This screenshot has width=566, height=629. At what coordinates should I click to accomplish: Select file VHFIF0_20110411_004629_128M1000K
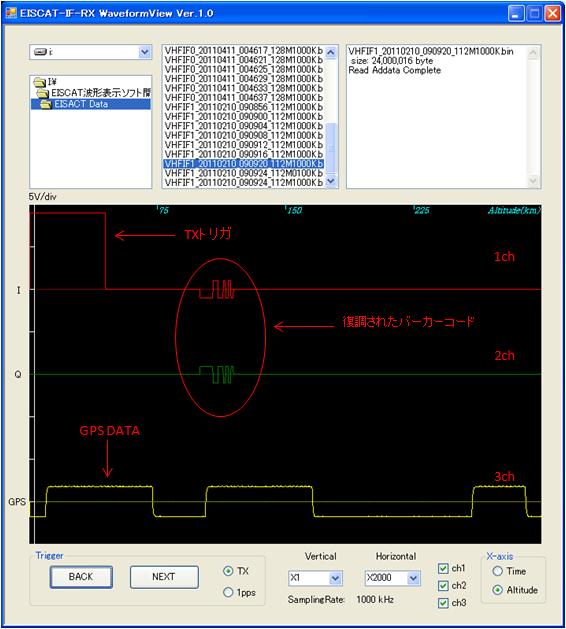click(x=243, y=79)
